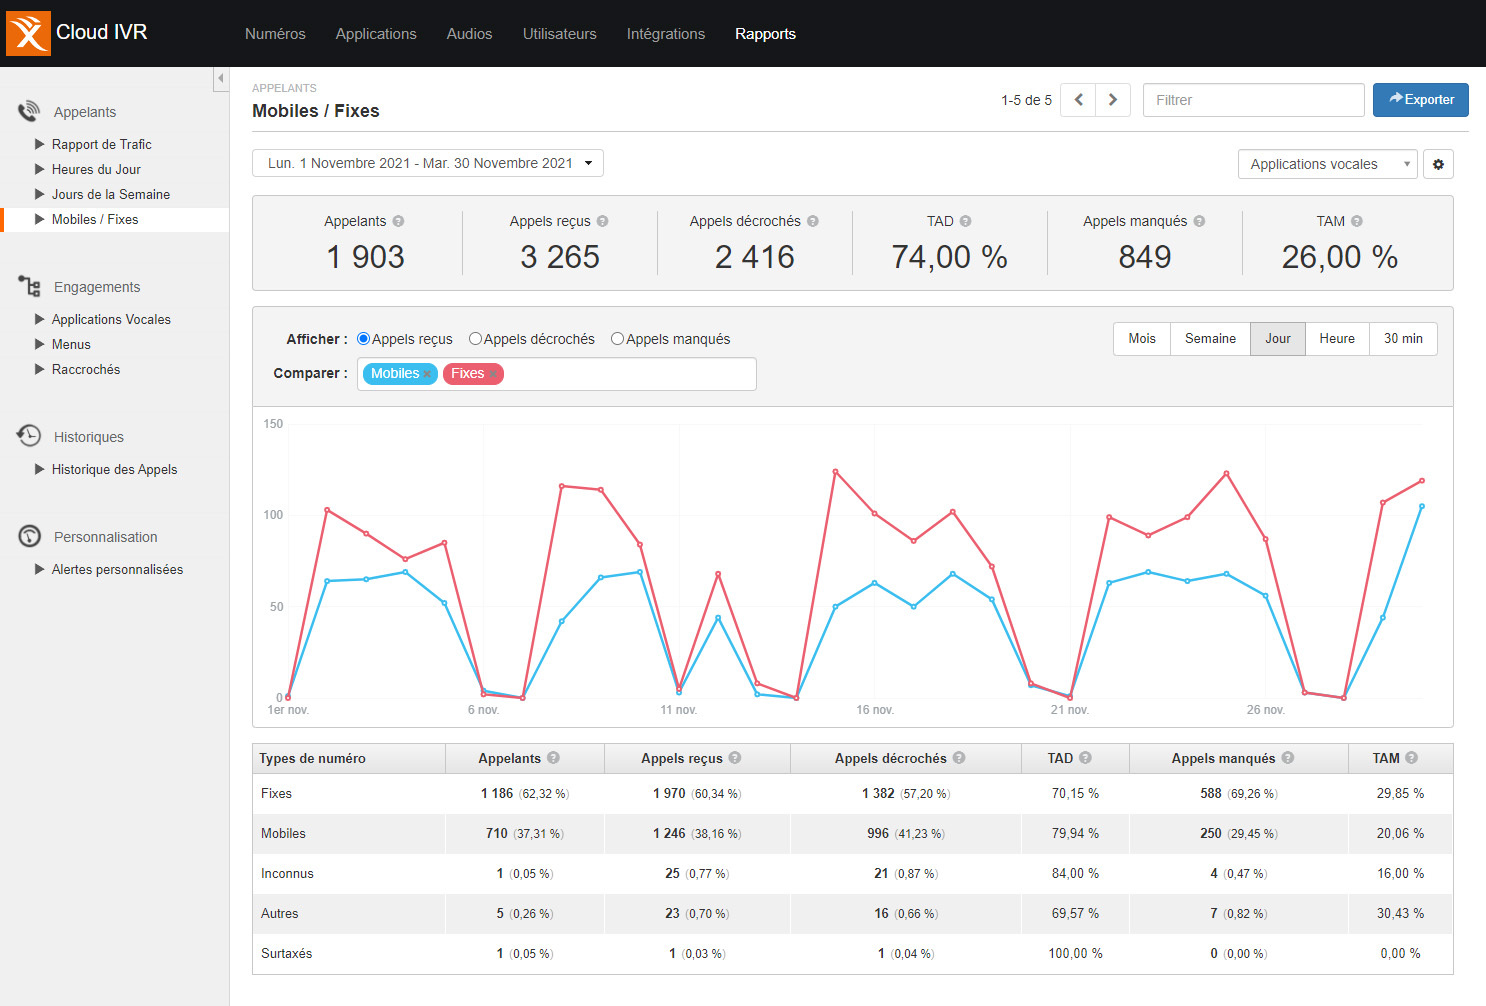Click the Cloud IVR logo icon
This screenshot has height=1006, width=1486.
(28, 33)
